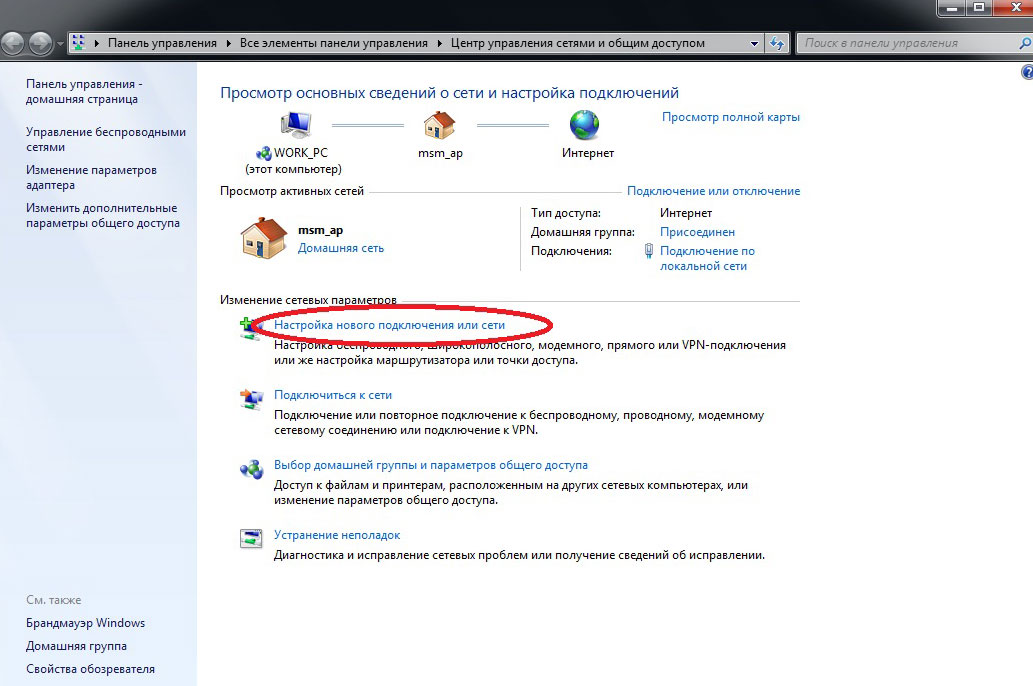Click bold msm_ap network name
1033x686 pixels.
tap(320, 230)
